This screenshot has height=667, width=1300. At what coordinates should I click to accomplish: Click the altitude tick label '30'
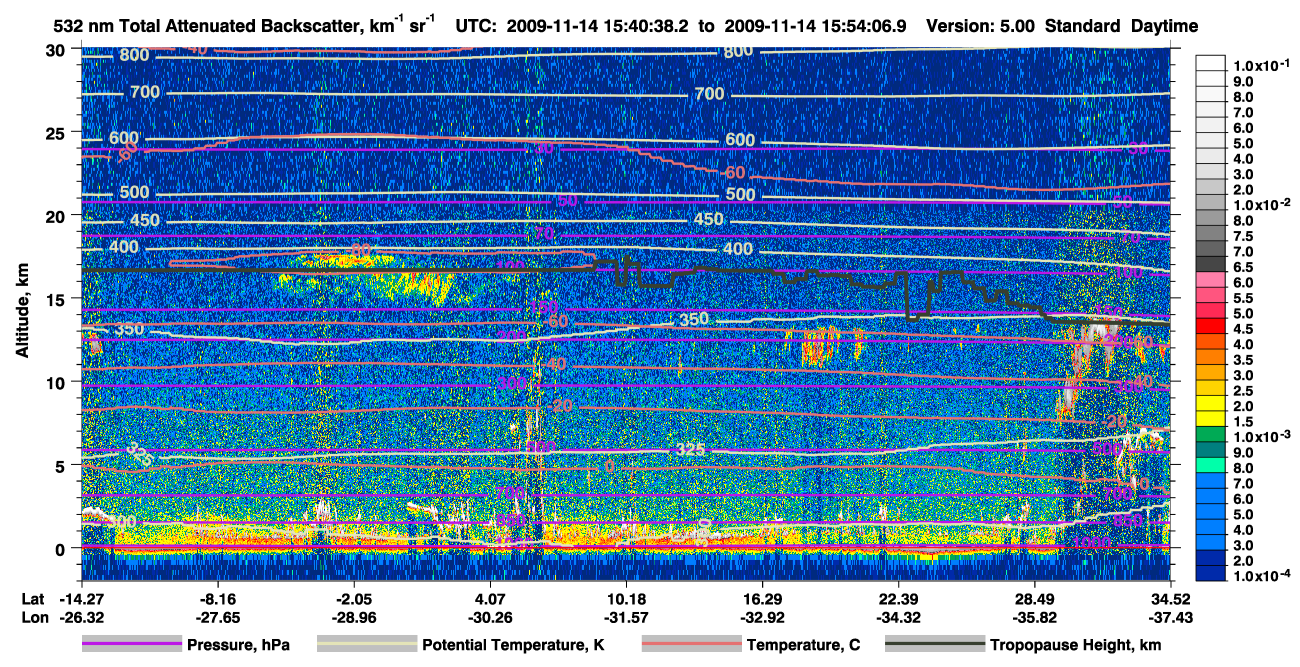coord(58,49)
